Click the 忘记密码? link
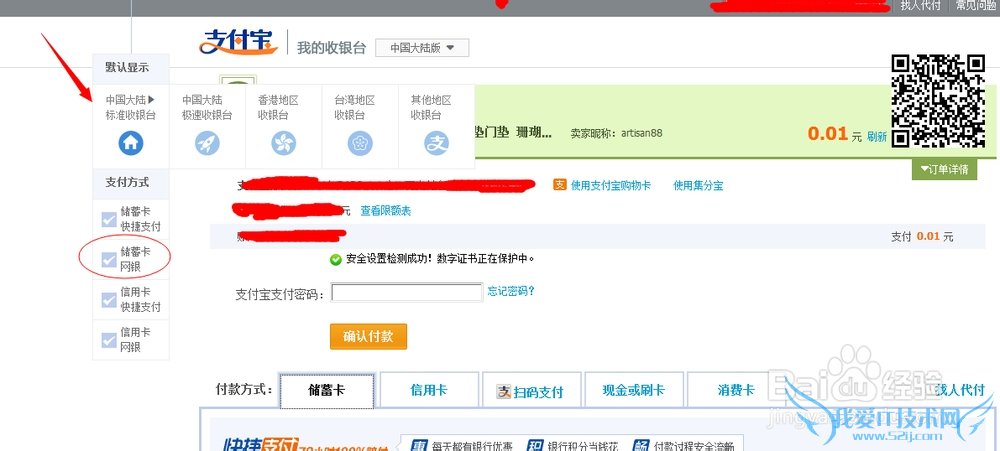Screen dimensions: 1000x451 coord(511,292)
